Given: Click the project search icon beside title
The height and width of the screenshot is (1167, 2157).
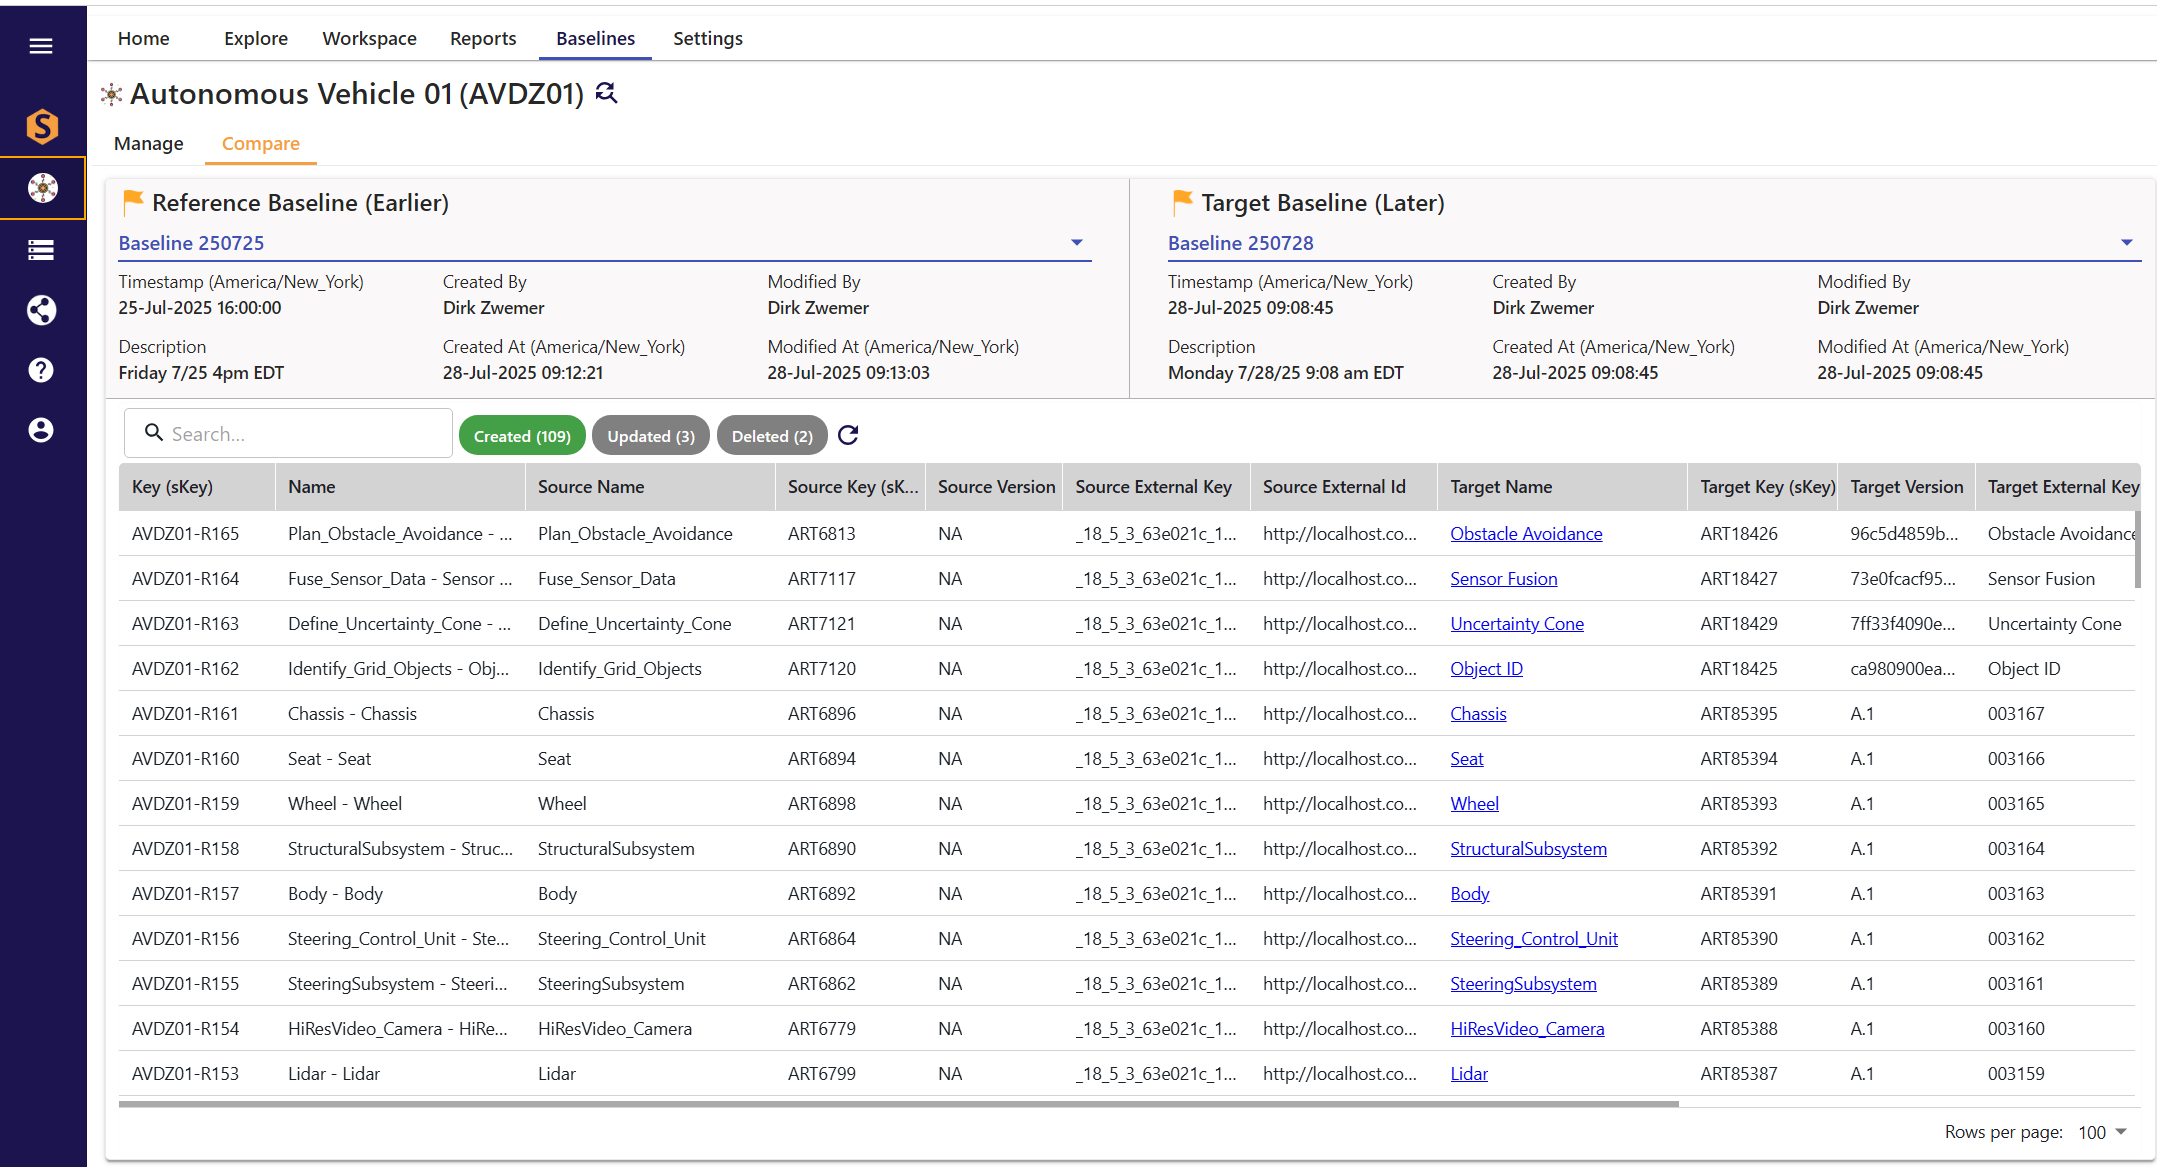Looking at the screenshot, I should (x=606, y=93).
